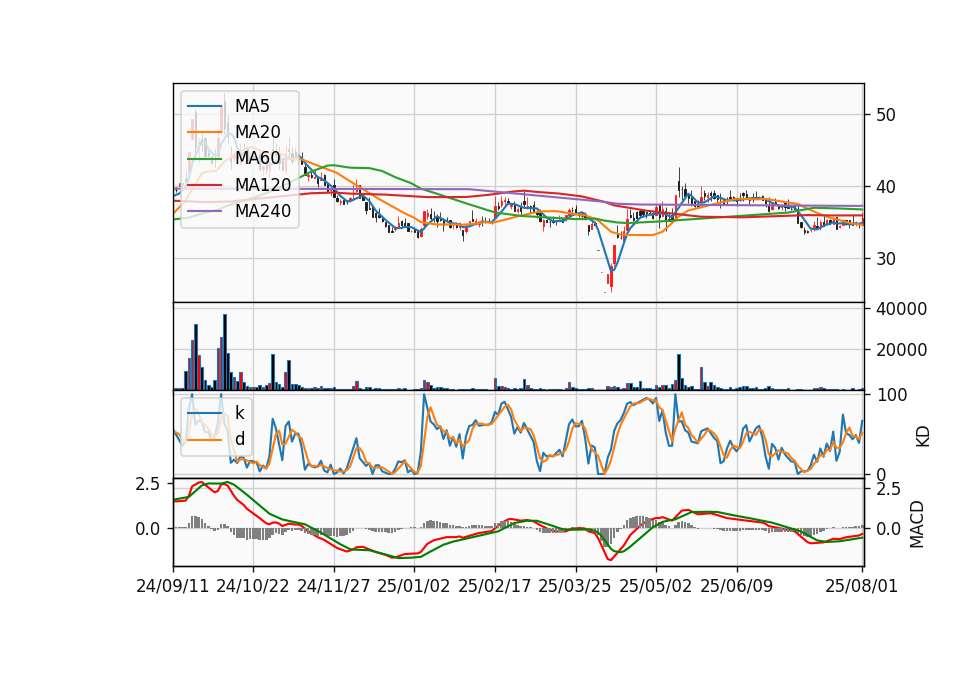Click the MA240 legend label
The width and height of the screenshot is (960, 690).
pyautogui.click(x=263, y=211)
